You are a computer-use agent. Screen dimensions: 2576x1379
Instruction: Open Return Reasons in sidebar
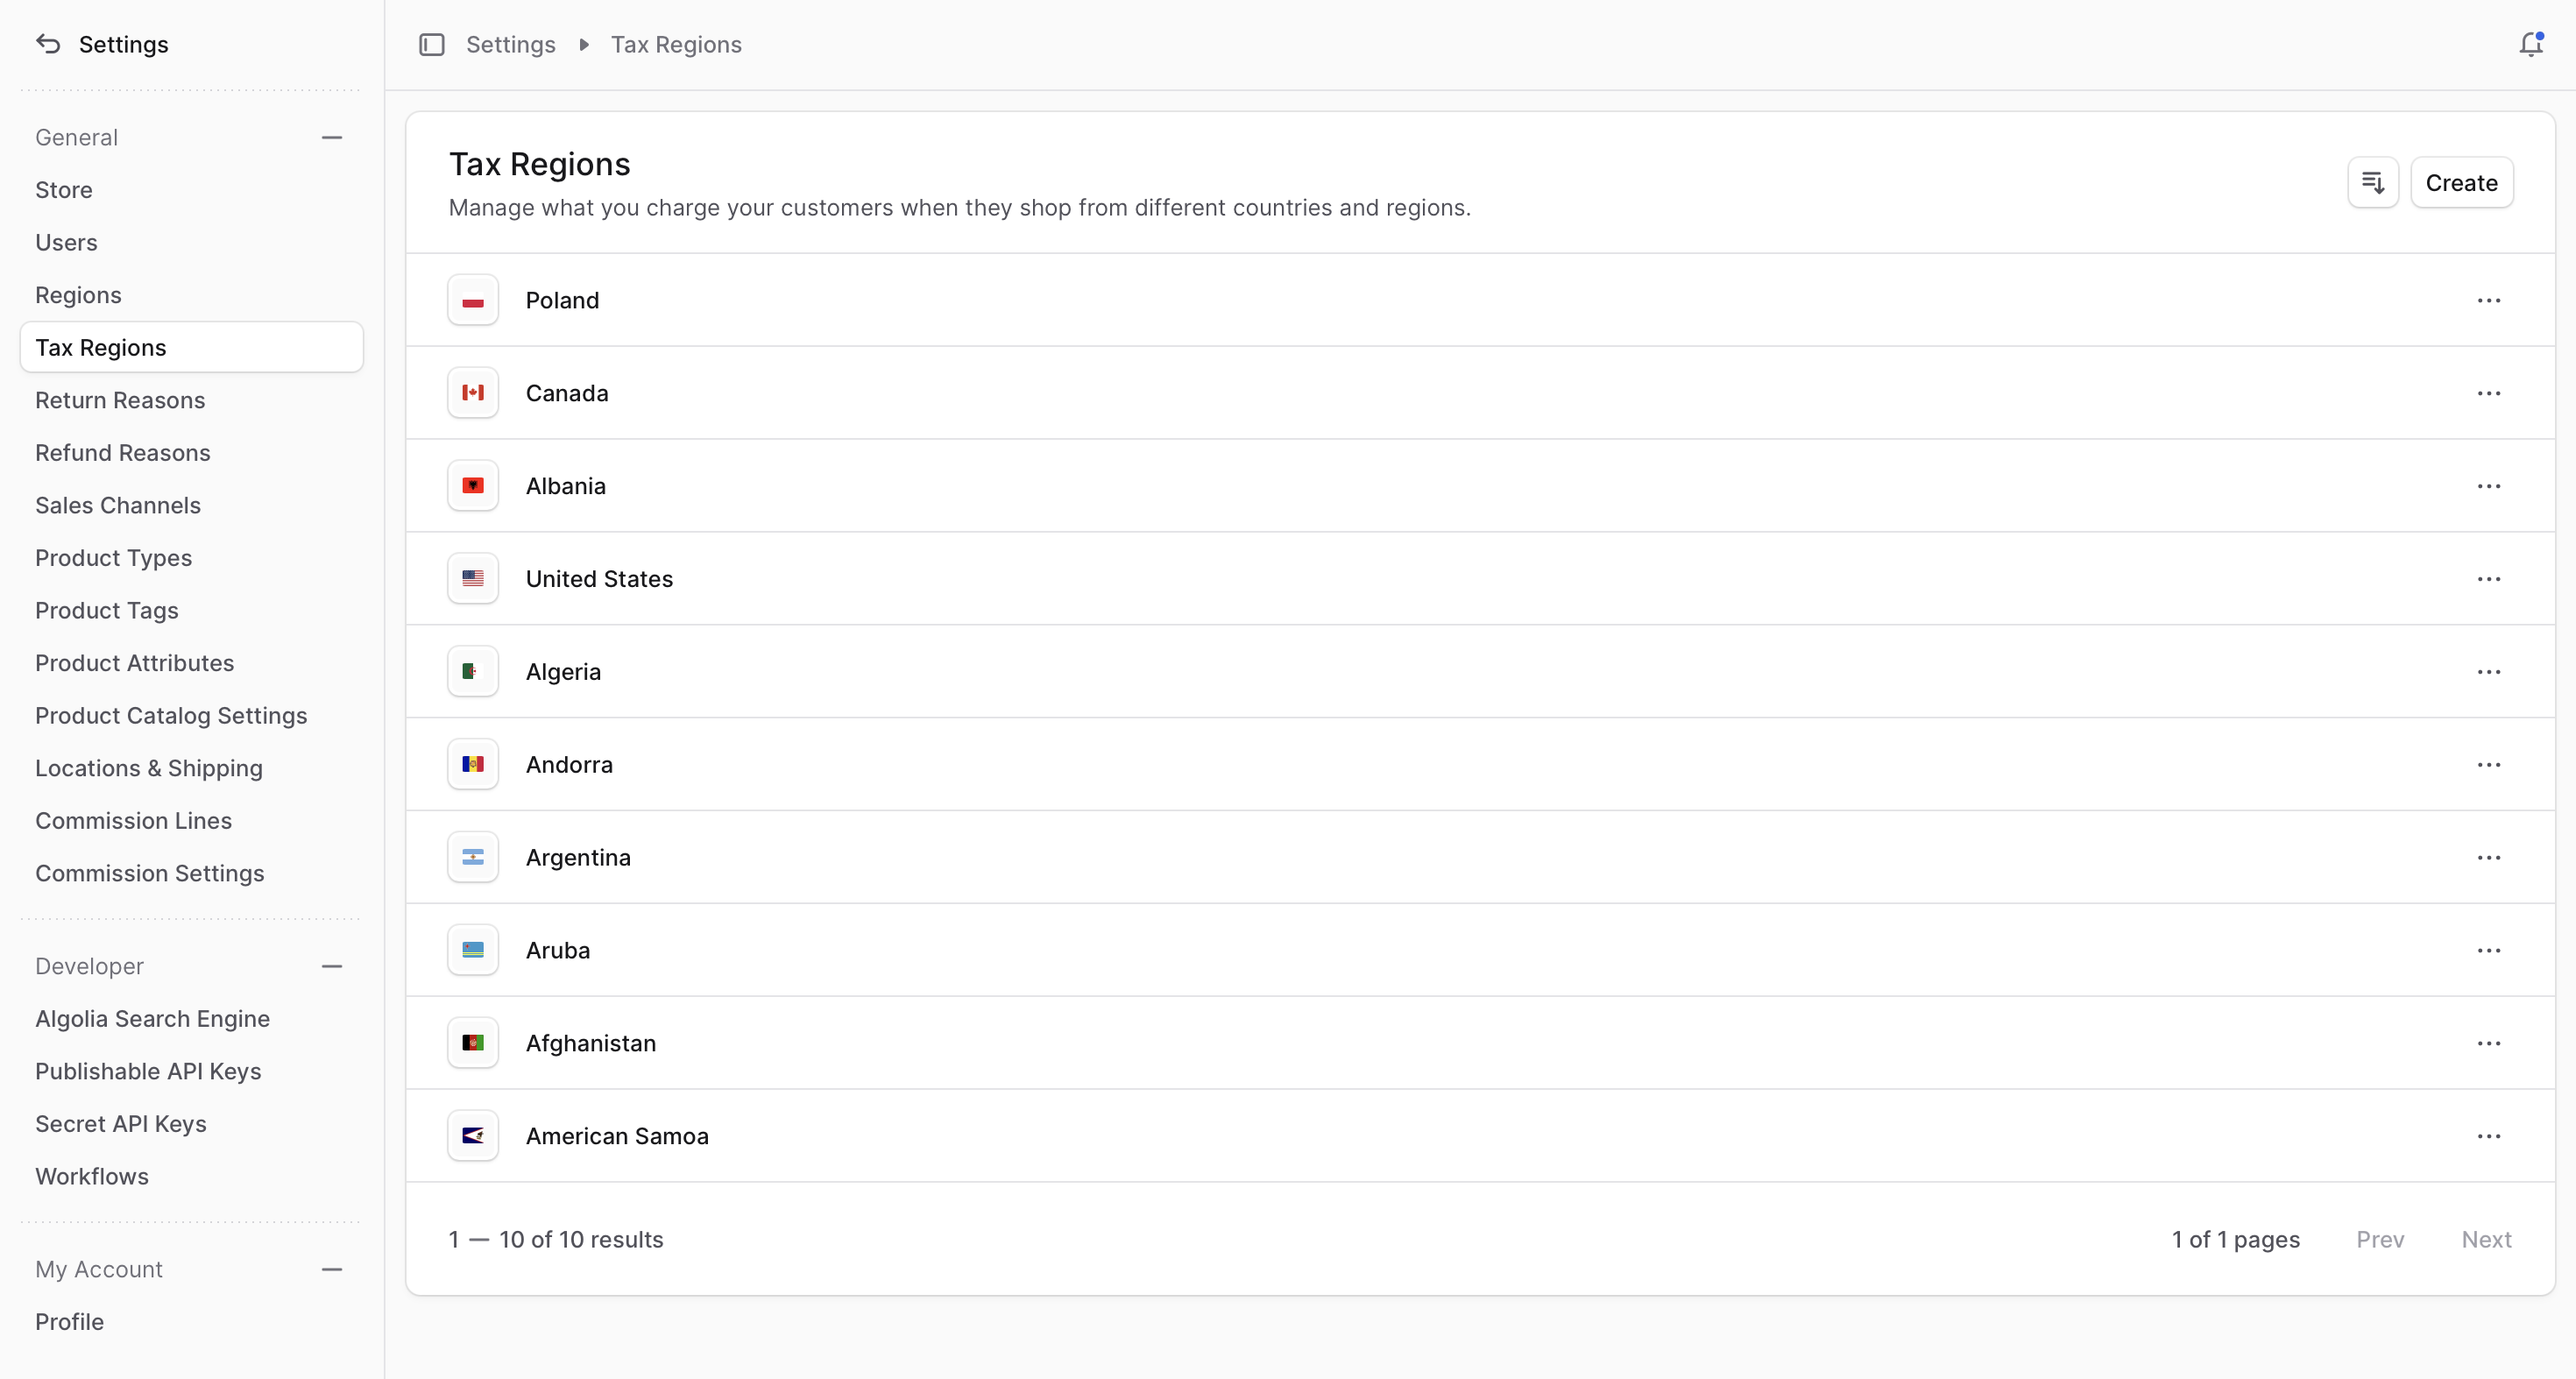coord(120,401)
